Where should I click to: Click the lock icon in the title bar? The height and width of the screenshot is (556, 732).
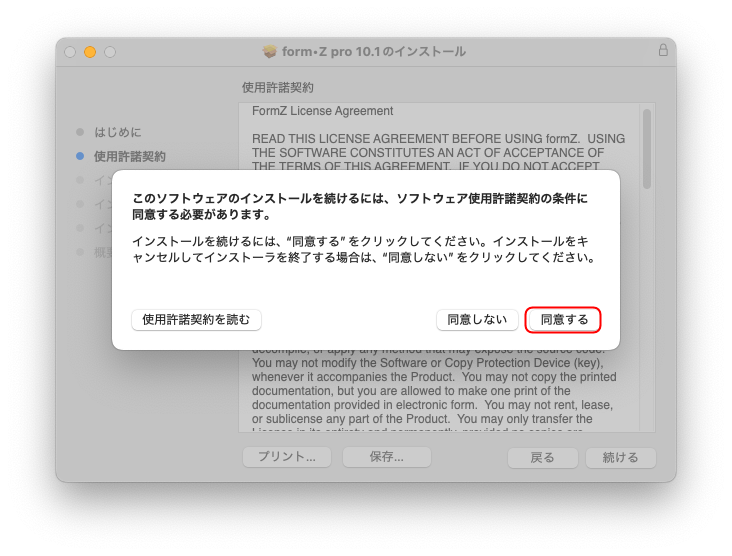click(x=663, y=51)
